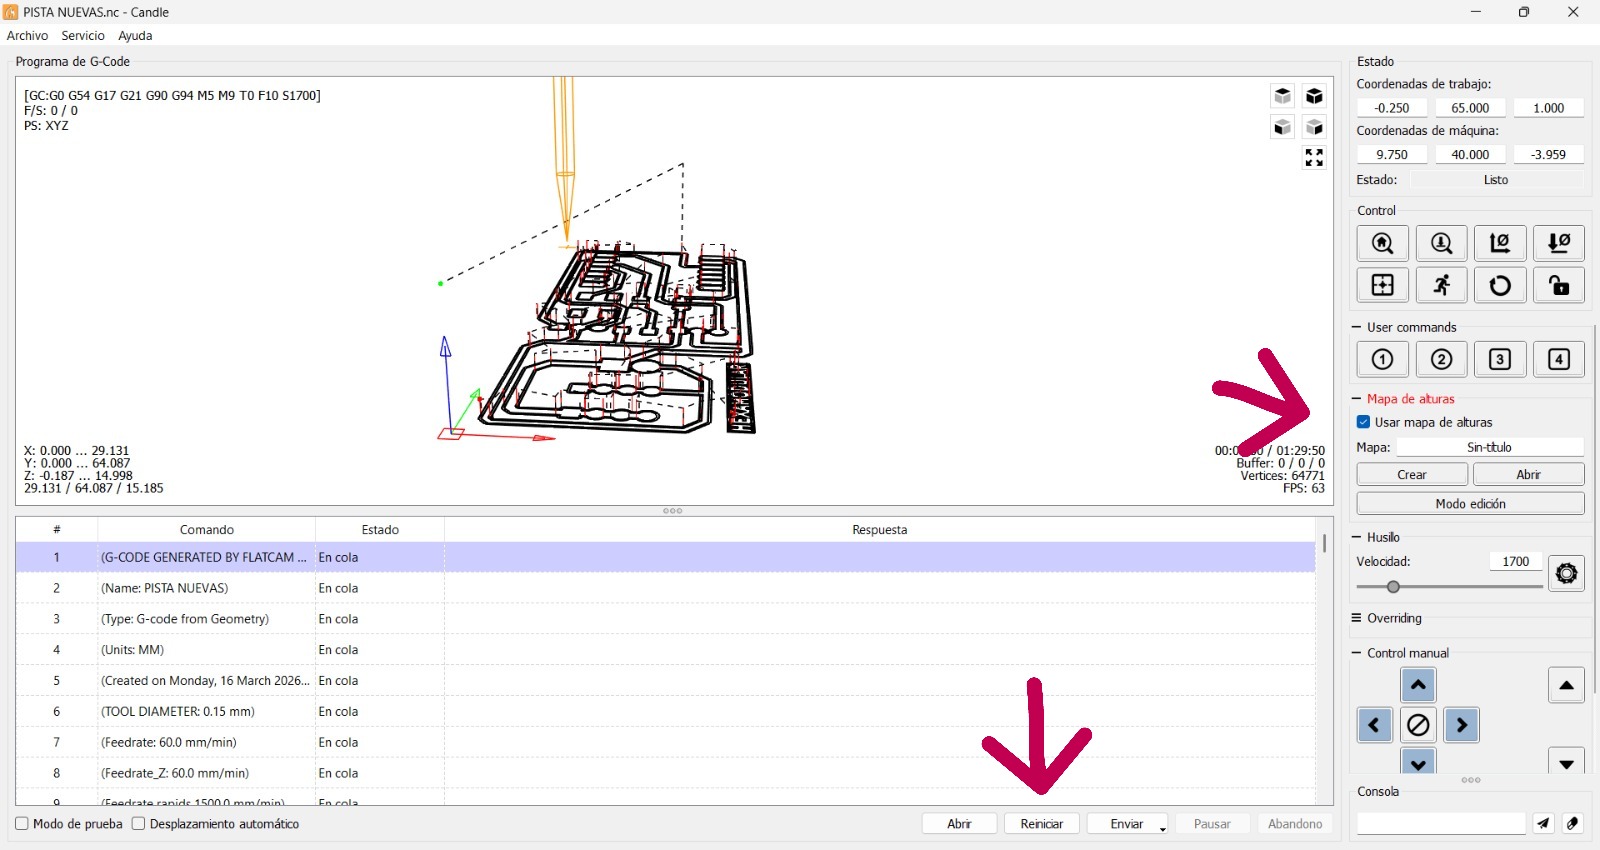Viewport: 1600px width, 850px height.
Task: Open the Enviar button dropdown arrow
Action: coord(1162,827)
